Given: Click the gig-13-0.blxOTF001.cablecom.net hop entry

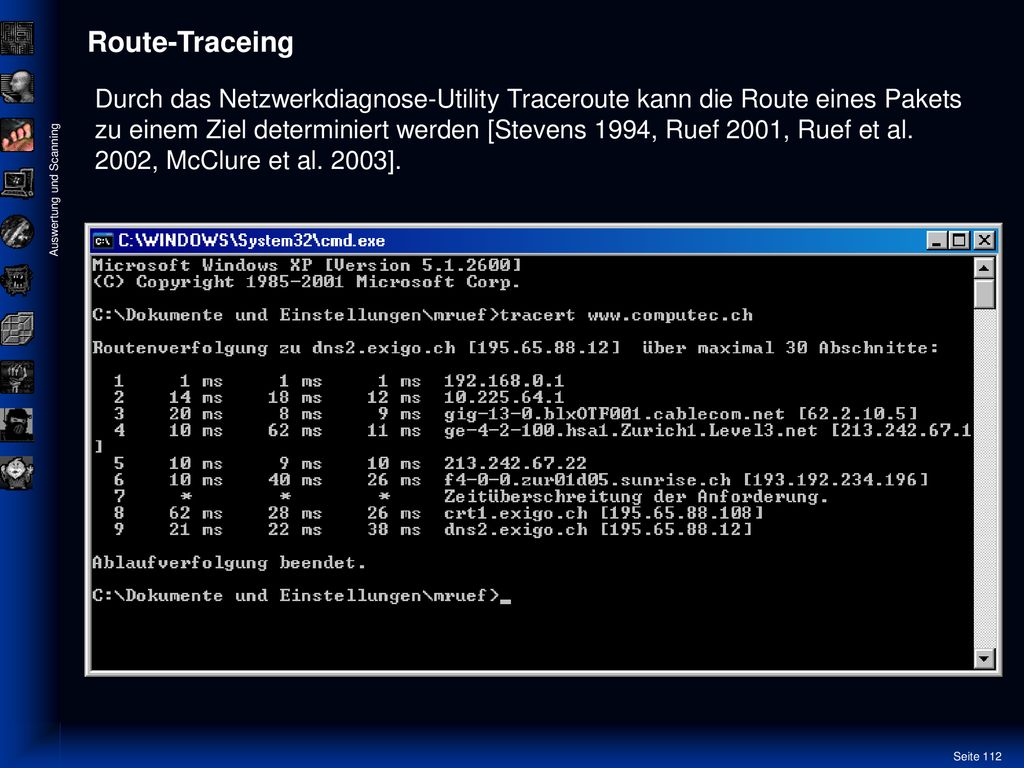Looking at the screenshot, I should pyautogui.click(x=680, y=414).
